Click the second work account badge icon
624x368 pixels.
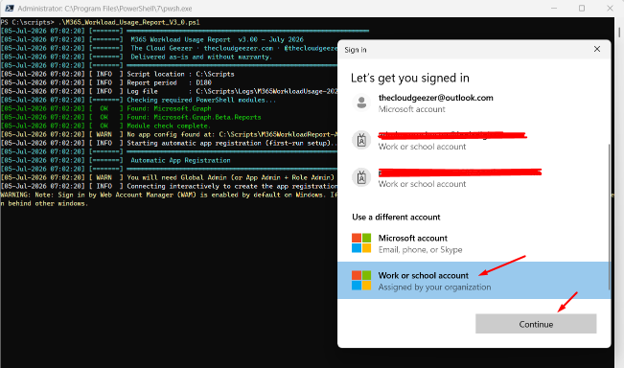point(361,177)
